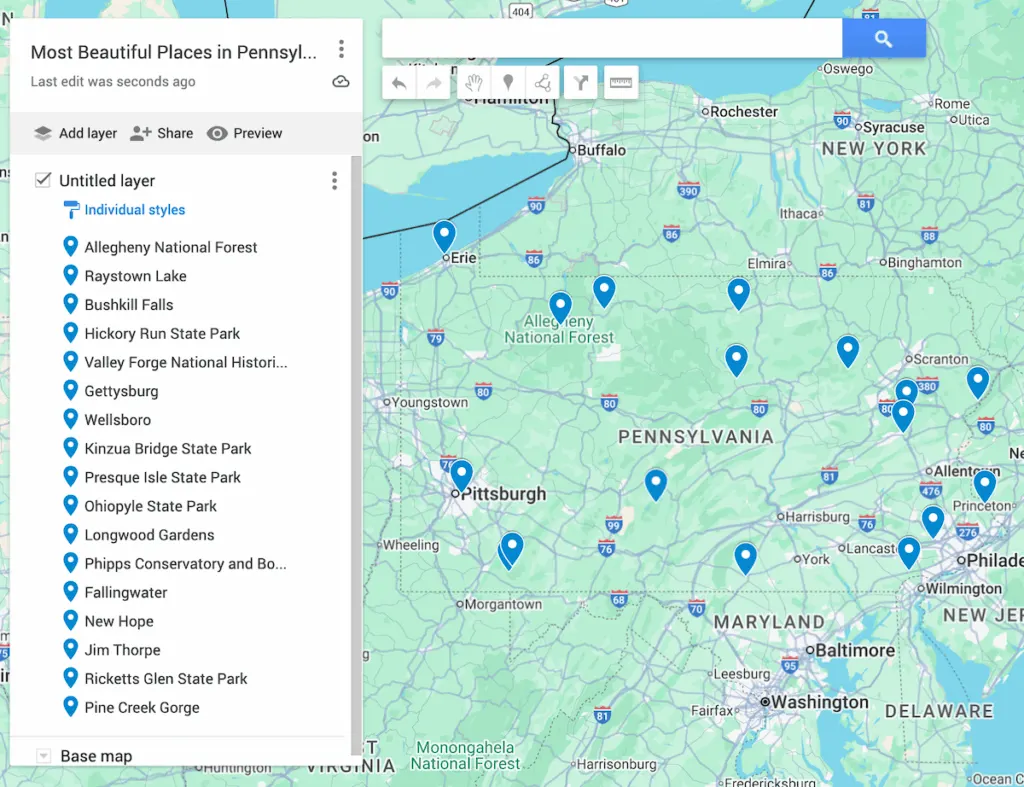Click the map marker west of Scranton
The height and width of the screenshot is (787, 1024).
(x=848, y=351)
